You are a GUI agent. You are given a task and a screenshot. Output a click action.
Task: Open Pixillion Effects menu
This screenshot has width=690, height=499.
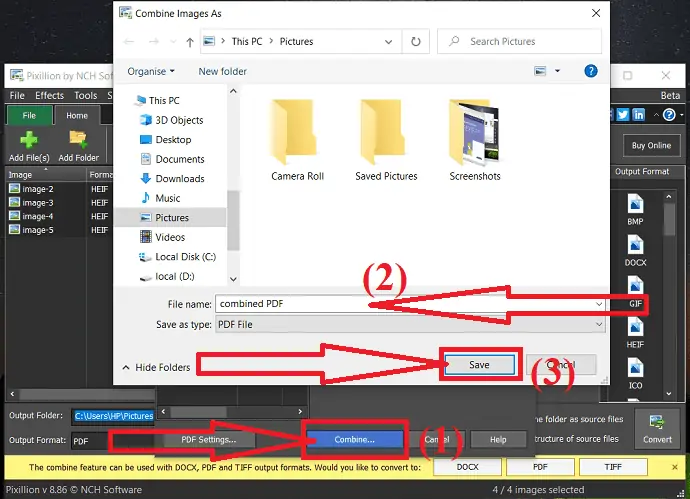tap(49, 95)
